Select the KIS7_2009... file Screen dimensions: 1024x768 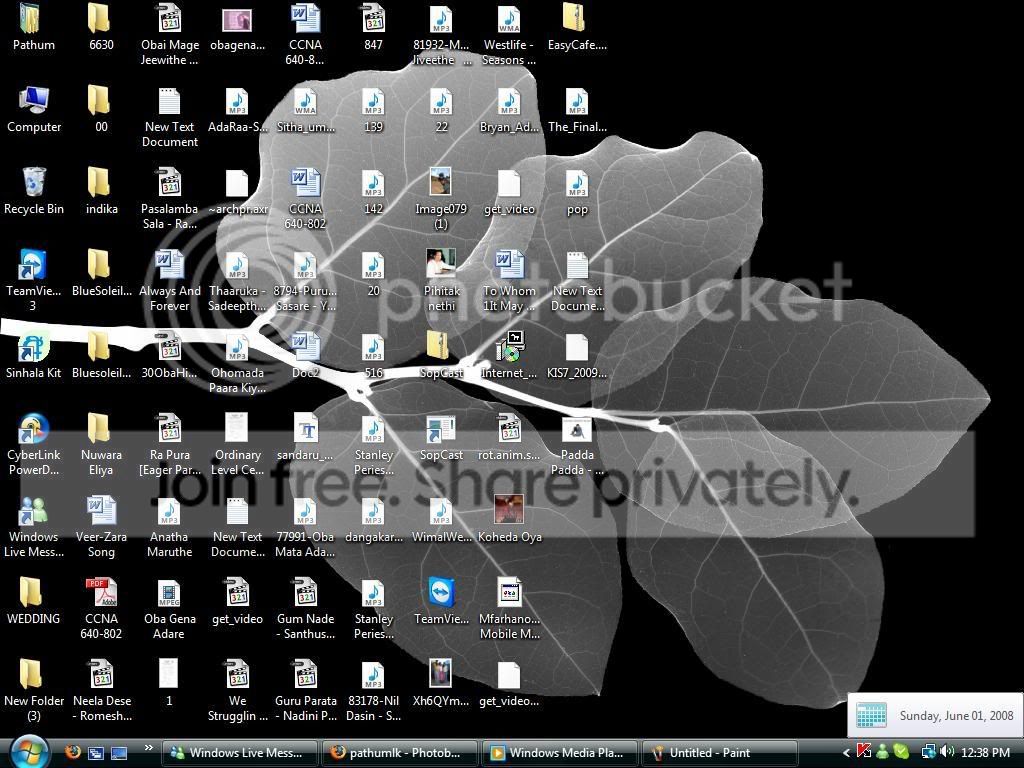click(577, 348)
